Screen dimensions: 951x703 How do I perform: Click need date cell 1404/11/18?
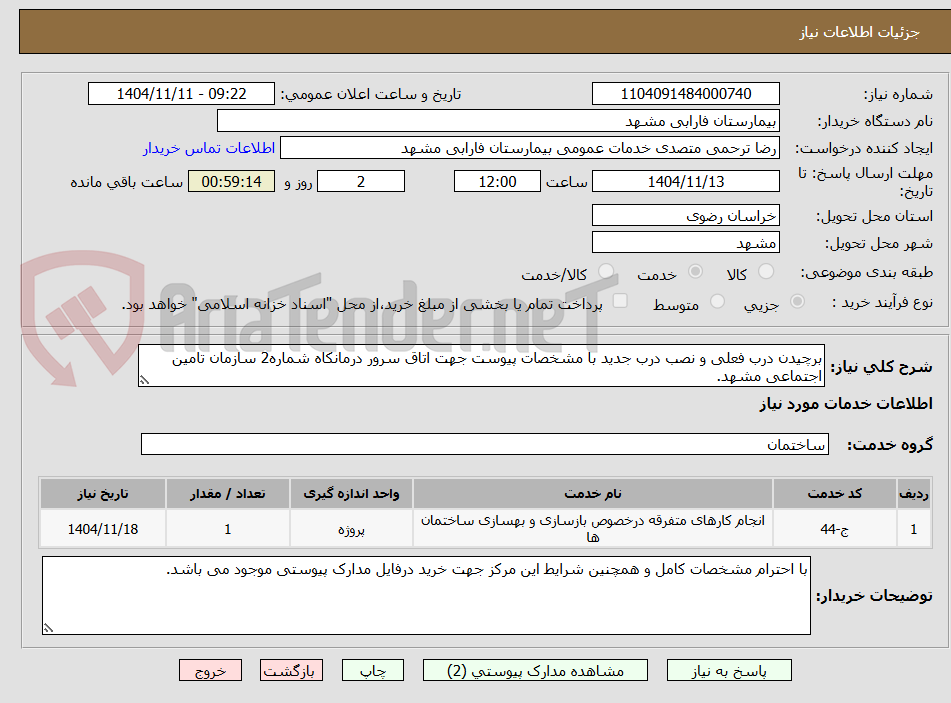pos(102,529)
